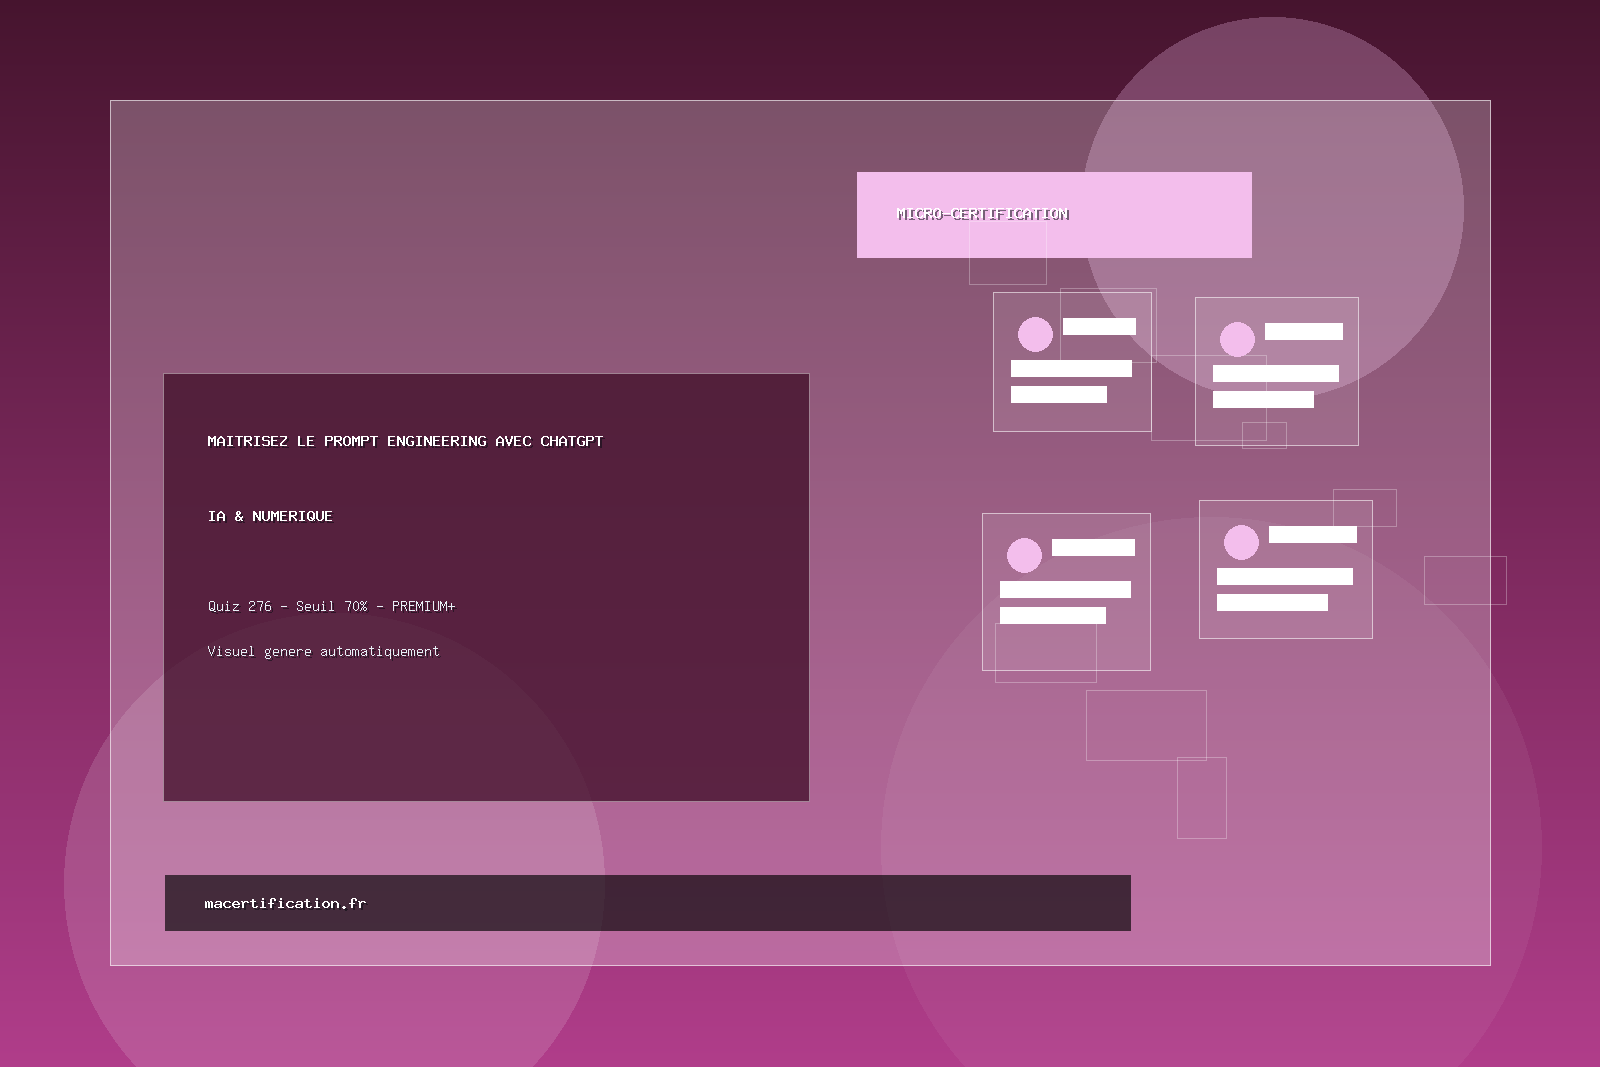1600x1067 pixels.
Task: Click short white name bar in bottom-left card
Action: pos(1093,547)
